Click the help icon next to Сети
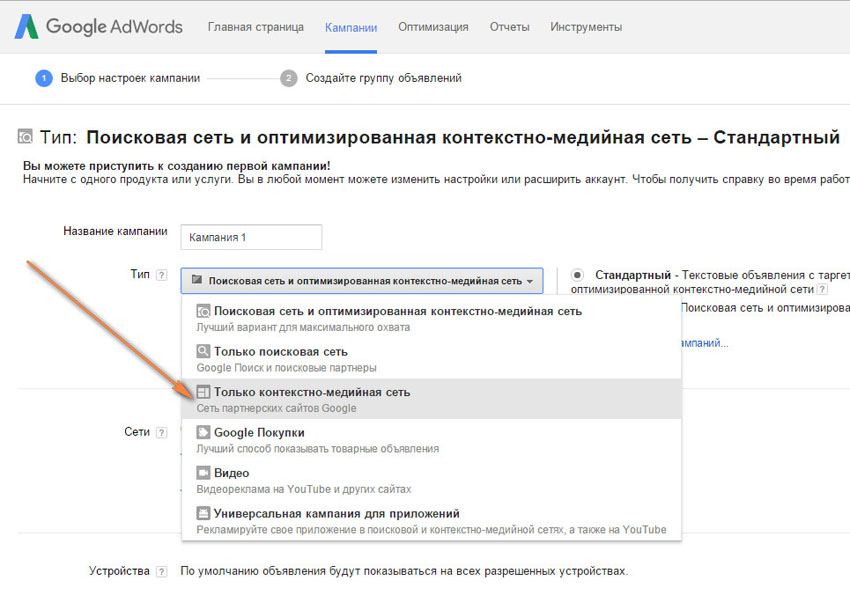The image size is (850, 610). coord(162,433)
